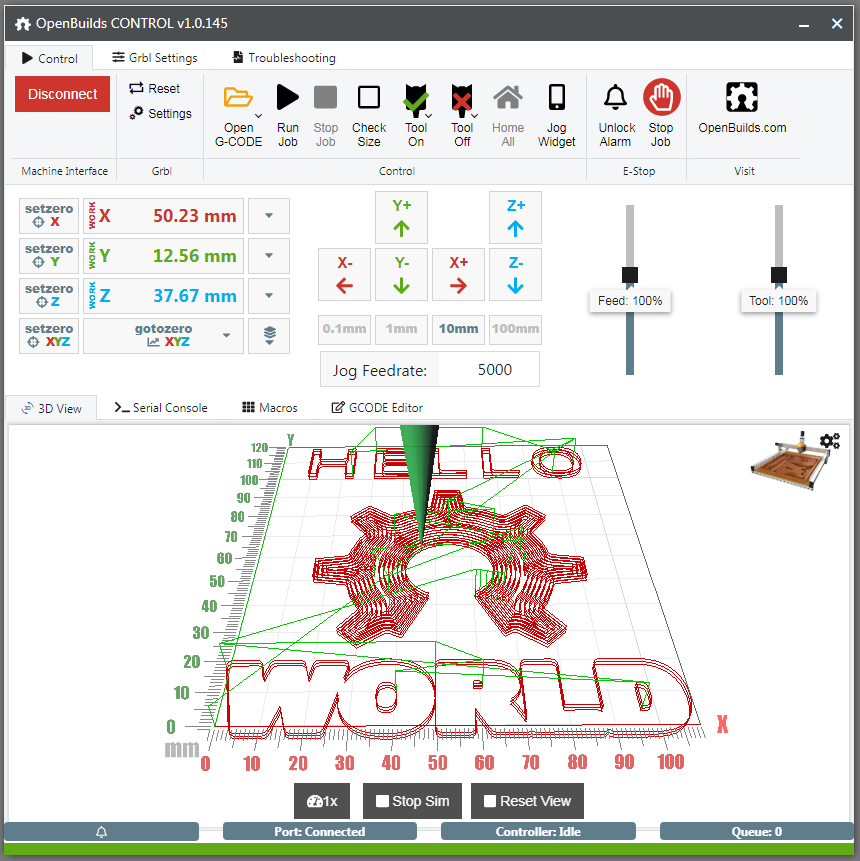Open the Jog Widget

[x=557, y=98]
